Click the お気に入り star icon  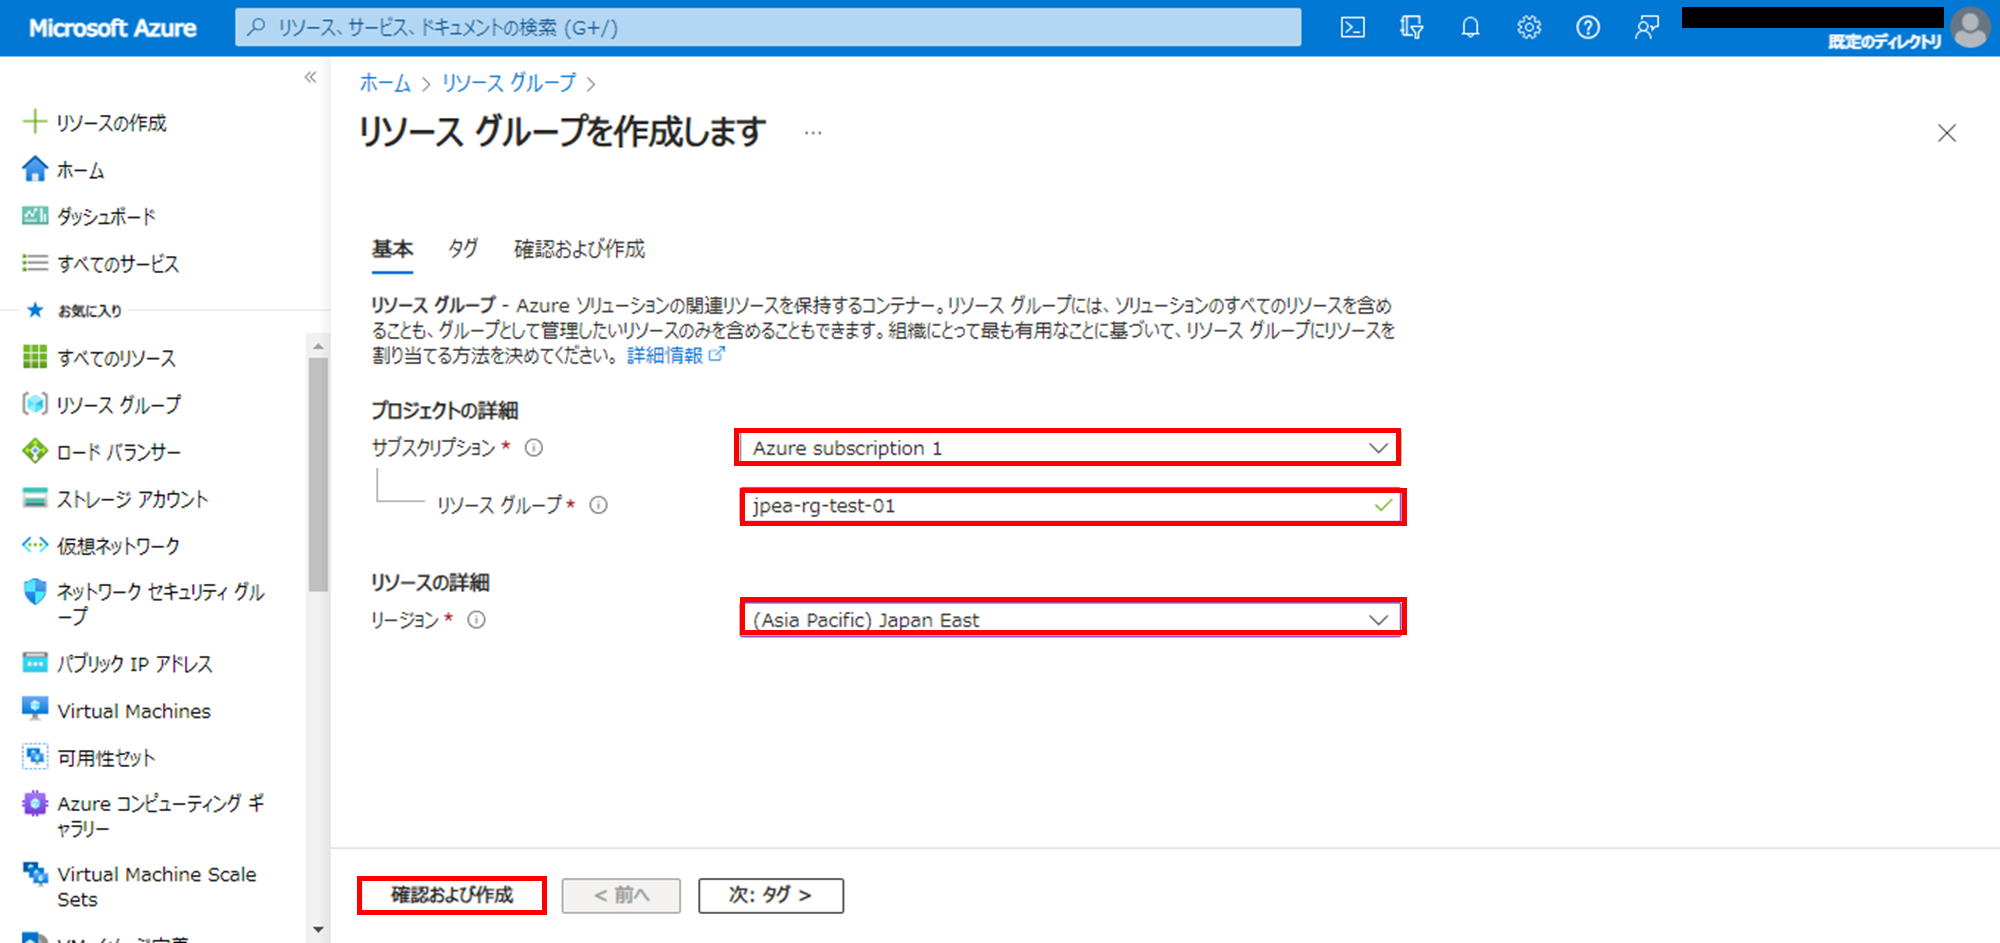(35, 310)
